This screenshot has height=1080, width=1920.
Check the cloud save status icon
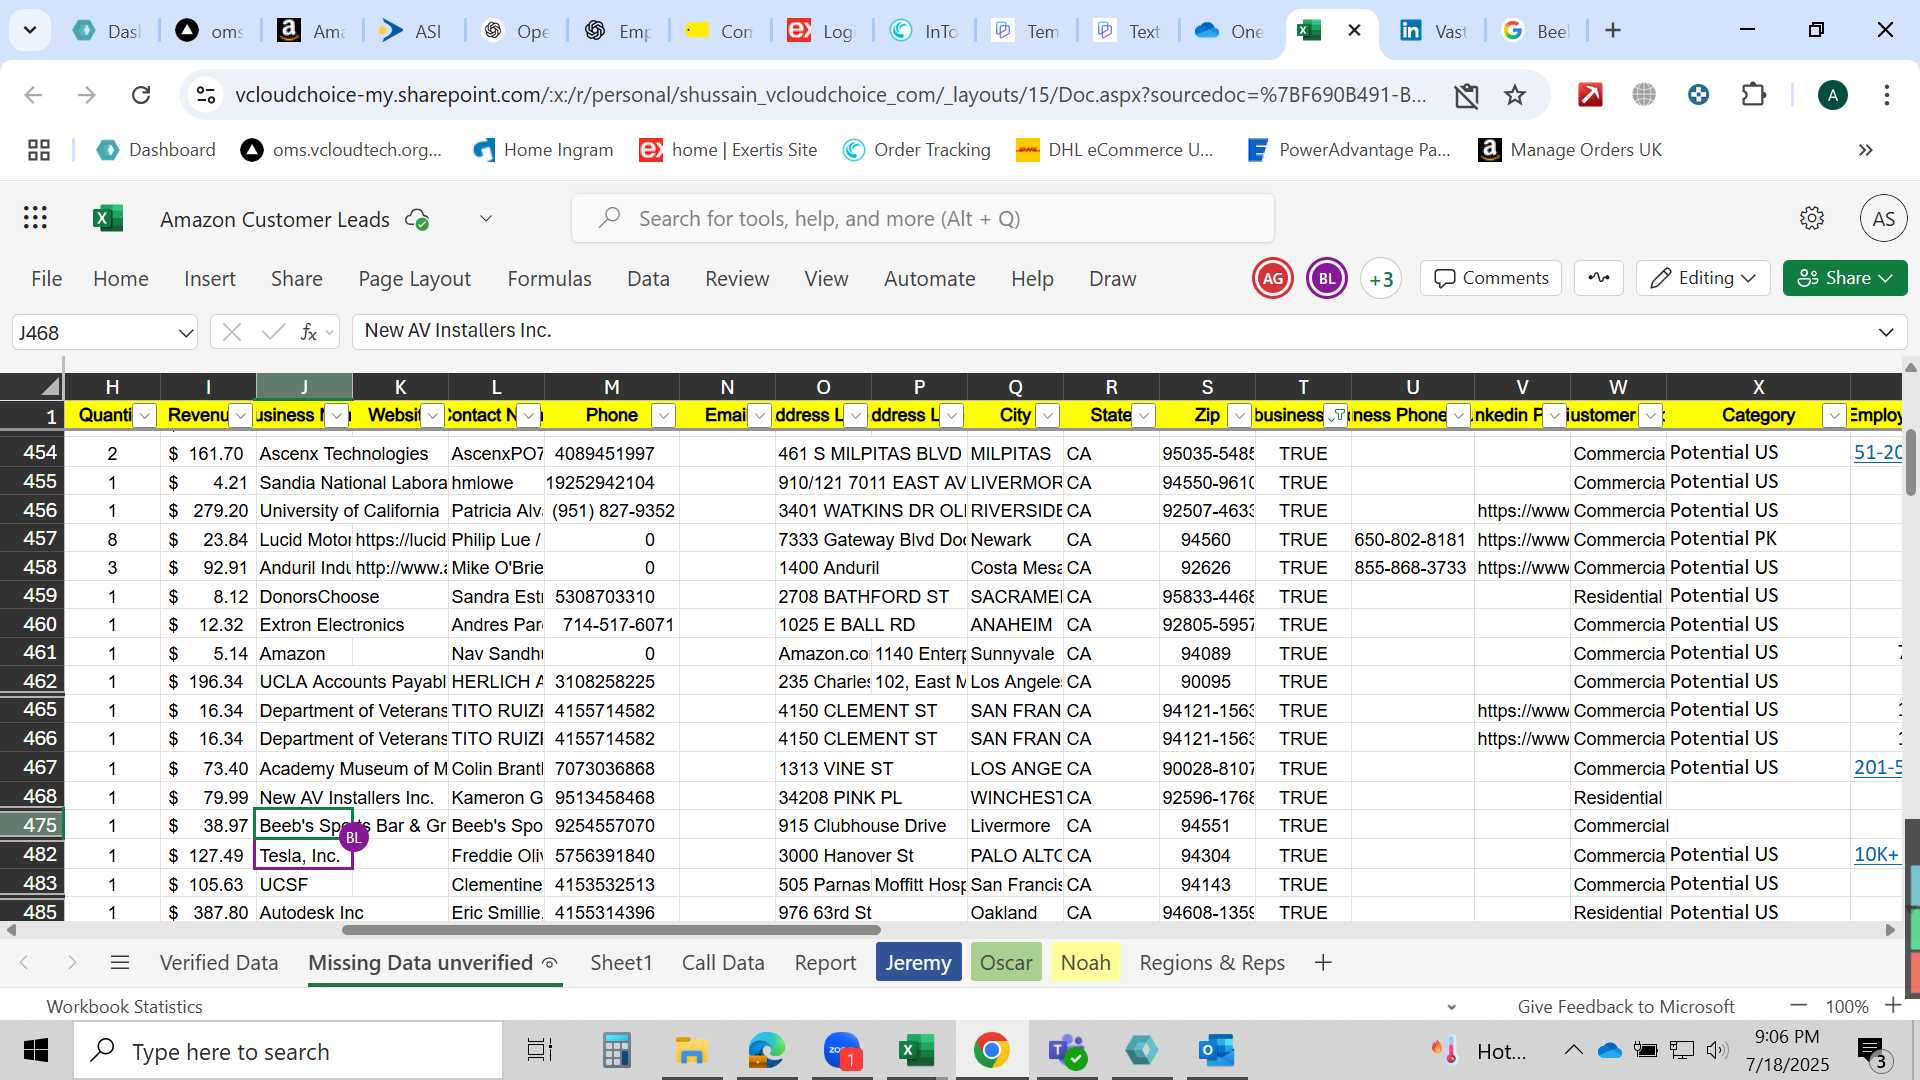coord(417,219)
